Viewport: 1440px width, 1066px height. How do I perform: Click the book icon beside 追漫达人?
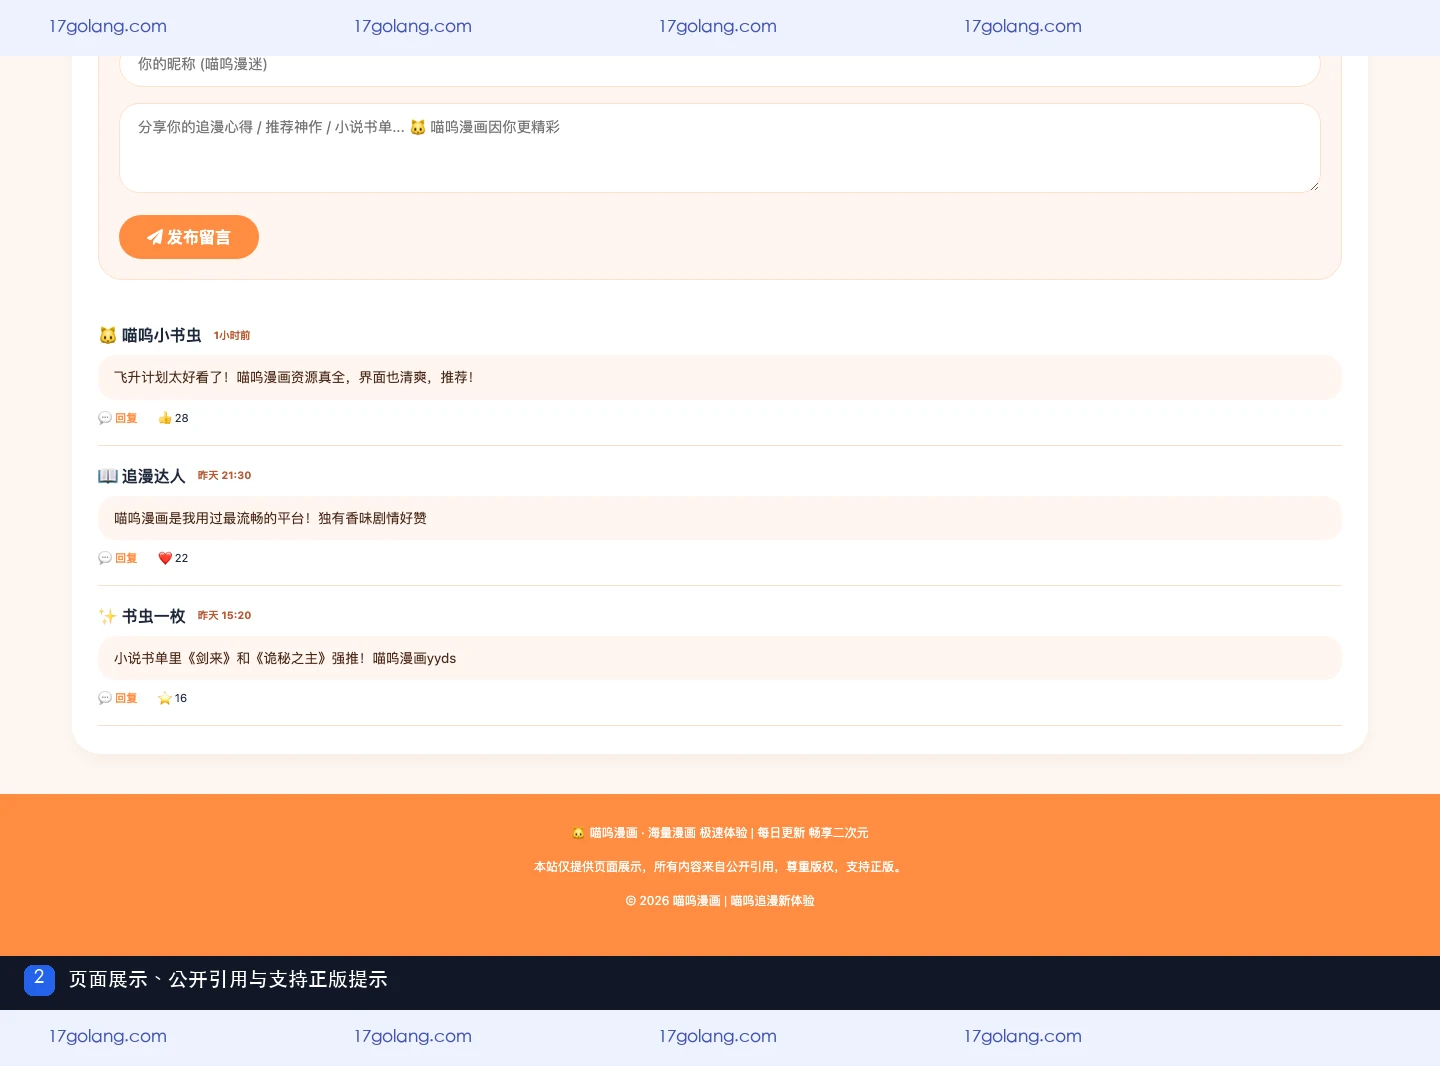pyautogui.click(x=108, y=476)
